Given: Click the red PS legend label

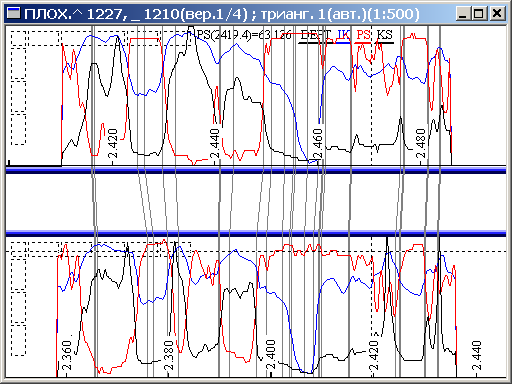Looking at the screenshot, I should [363, 35].
